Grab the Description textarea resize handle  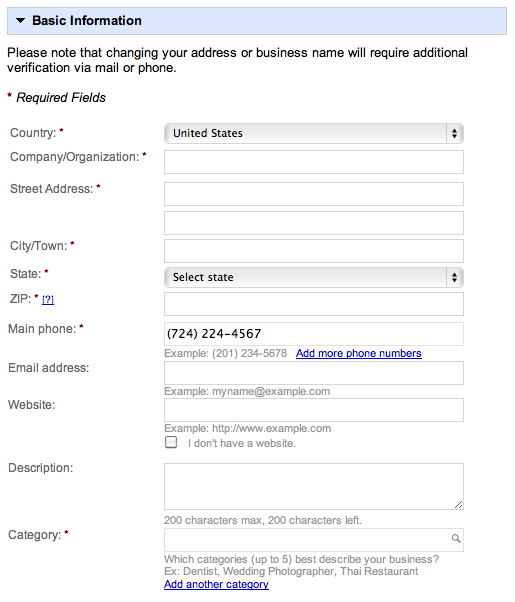pyautogui.click(x=459, y=505)
